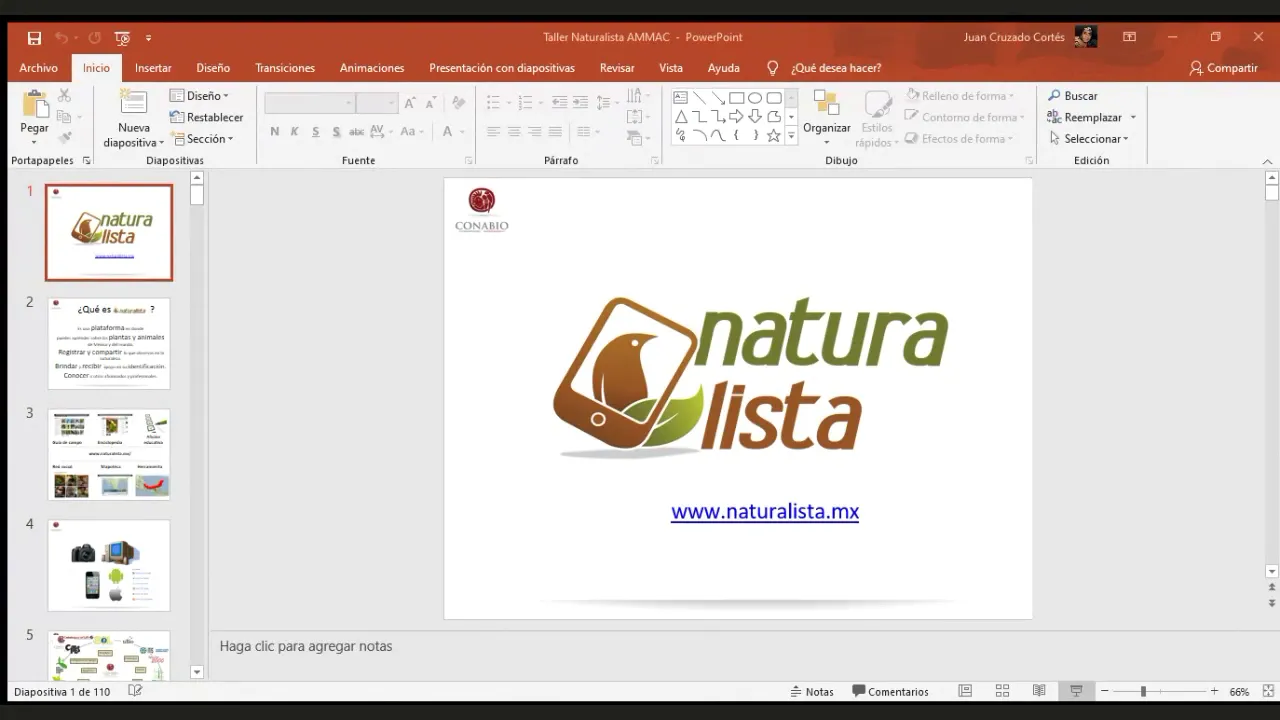Image resolution: width=1280 pixels, height=720 pixels.
Task: Open Presentación con diapositivas tab
Action: (x=502, y=68)
